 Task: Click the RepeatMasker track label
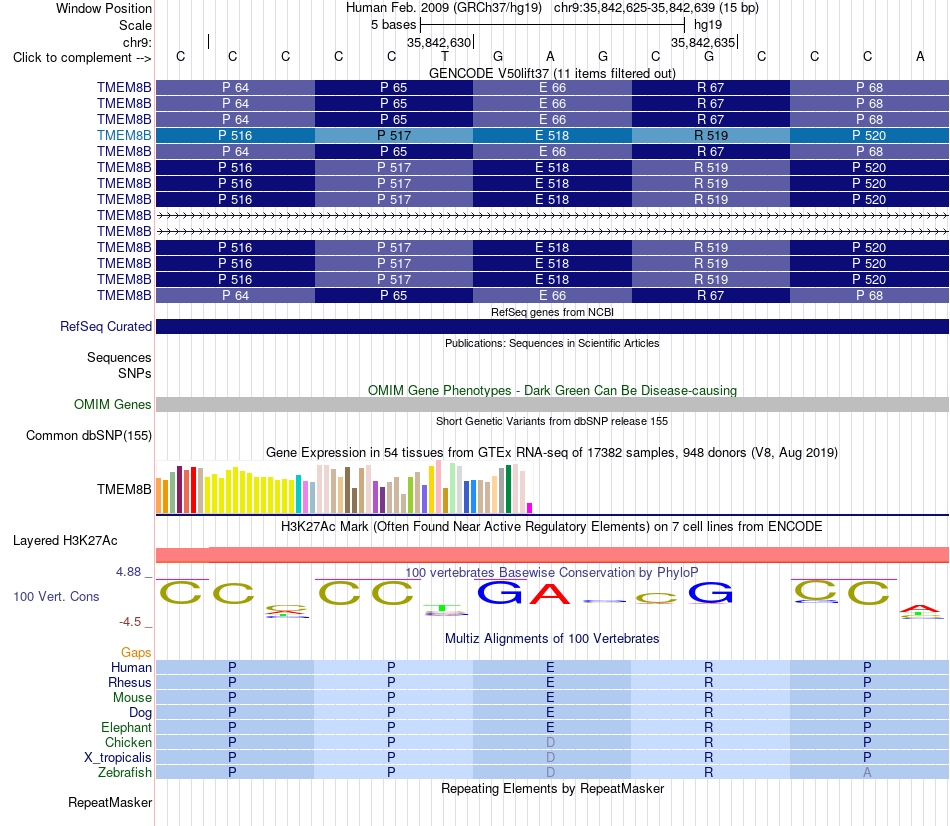coord(110,802)
